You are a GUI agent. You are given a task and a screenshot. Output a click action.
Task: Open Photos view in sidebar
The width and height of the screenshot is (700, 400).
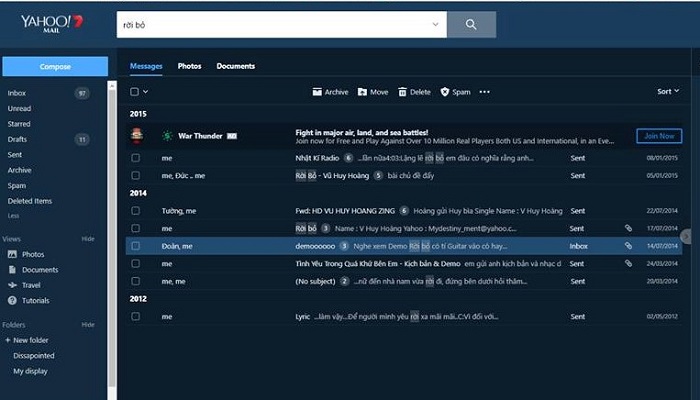click(33, 254)
